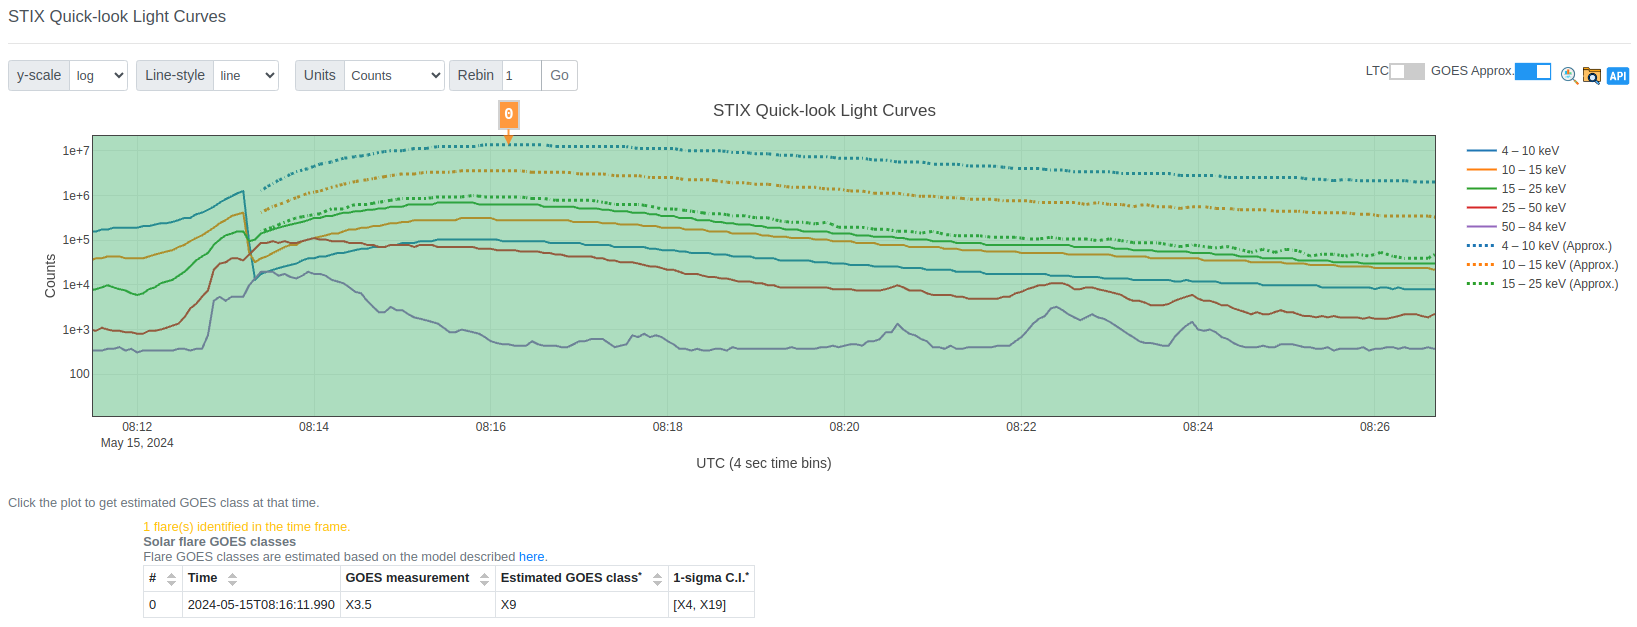Image resolution: width=1637 pixels, height=627 pixels.
Task: Click the blue API icon
Action: 1618,75
